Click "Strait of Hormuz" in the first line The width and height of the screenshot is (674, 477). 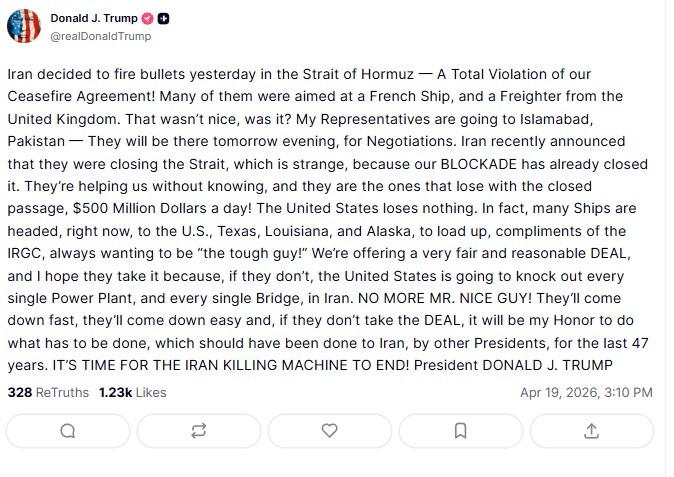coord(350,74)
